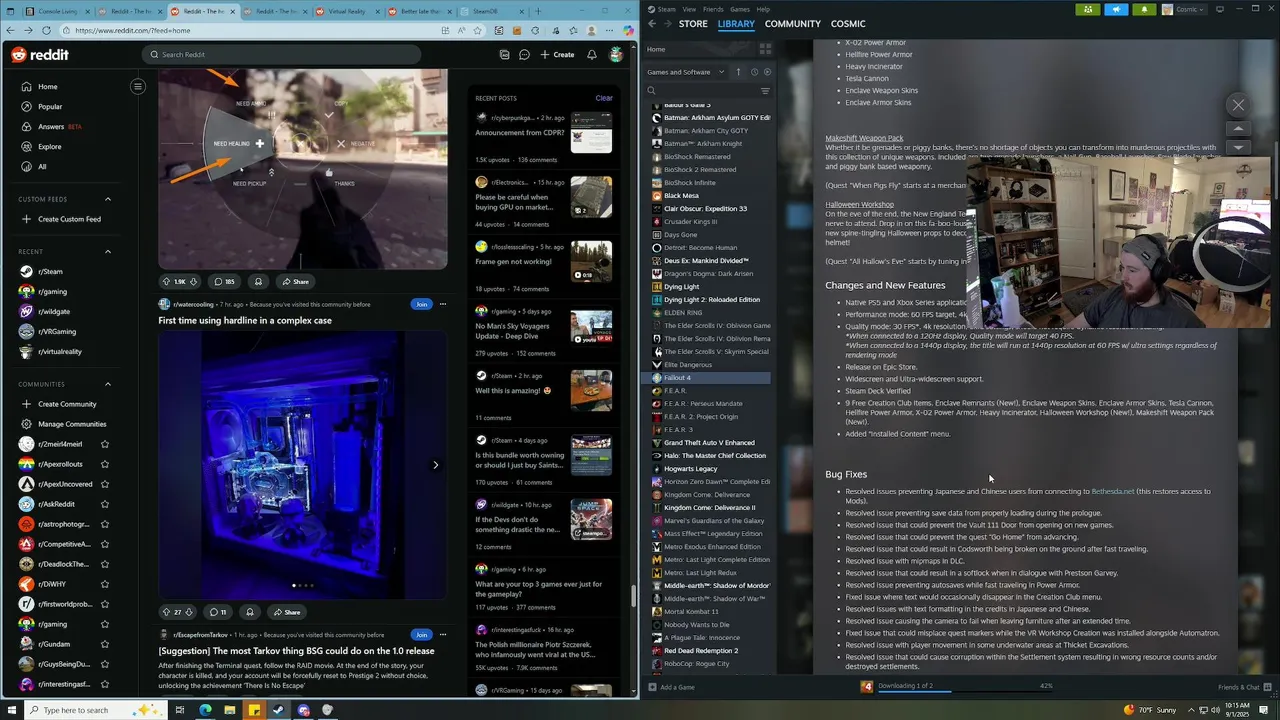Collapse Custom Feeds section in Reddit
The height and width of the screenshot is (720, 1280).
[x=108, y=199]
